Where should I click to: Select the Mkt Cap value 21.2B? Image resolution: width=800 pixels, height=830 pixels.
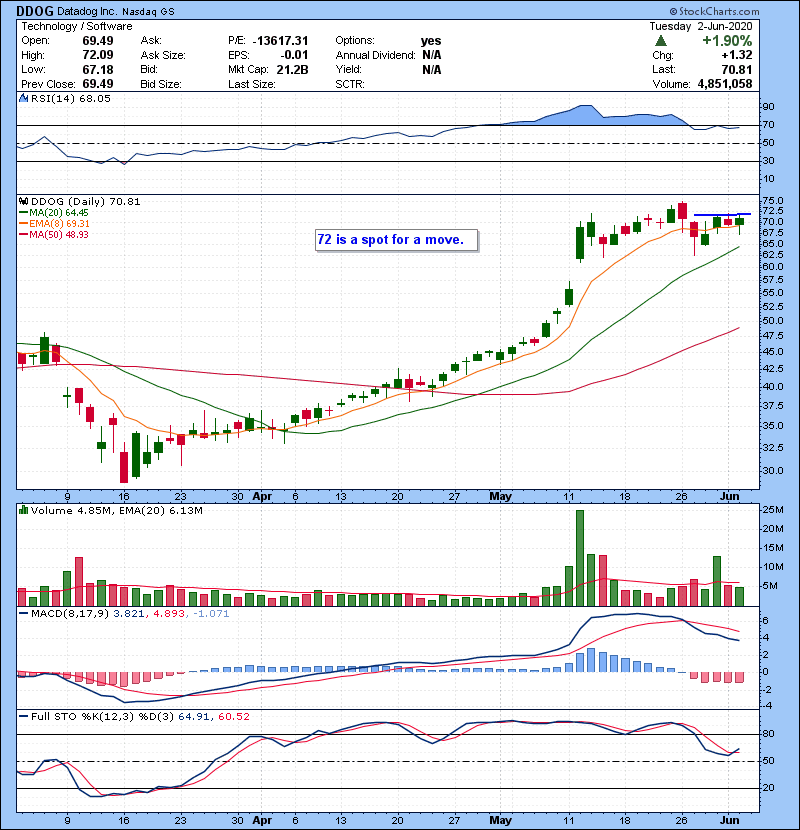(292, 69)
